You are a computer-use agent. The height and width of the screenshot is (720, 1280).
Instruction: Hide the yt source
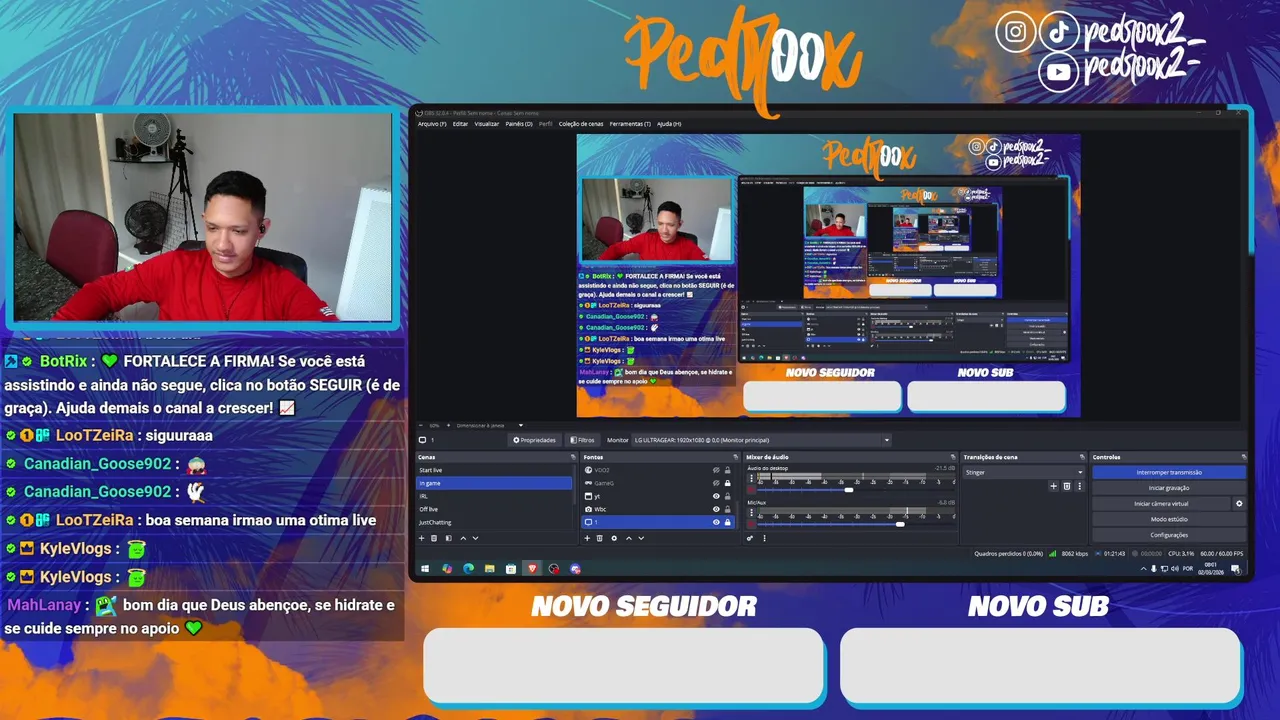tap(716, 496)
